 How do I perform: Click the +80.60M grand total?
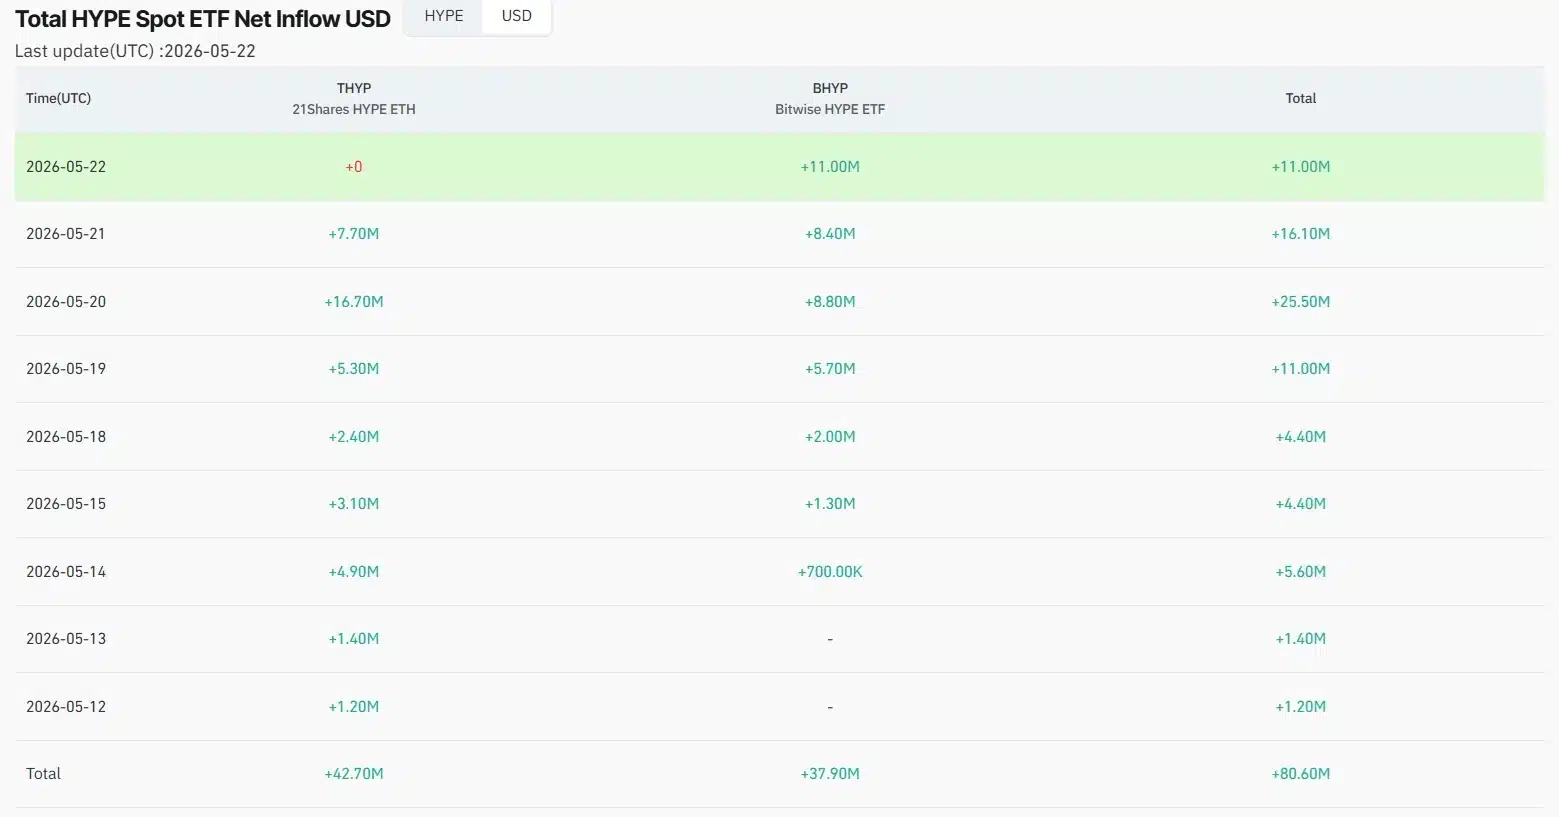pyautogui.click(x=1300, y=774)
